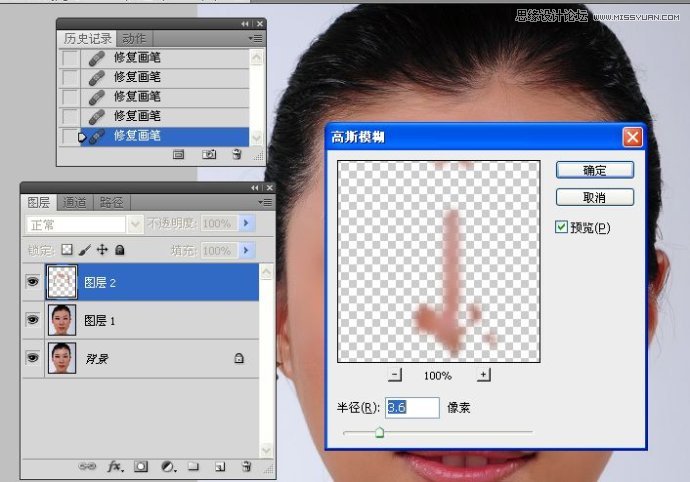Hide the 背景 layer visibility
Viewport: 690px width, 482px height.
pos(32,357)
